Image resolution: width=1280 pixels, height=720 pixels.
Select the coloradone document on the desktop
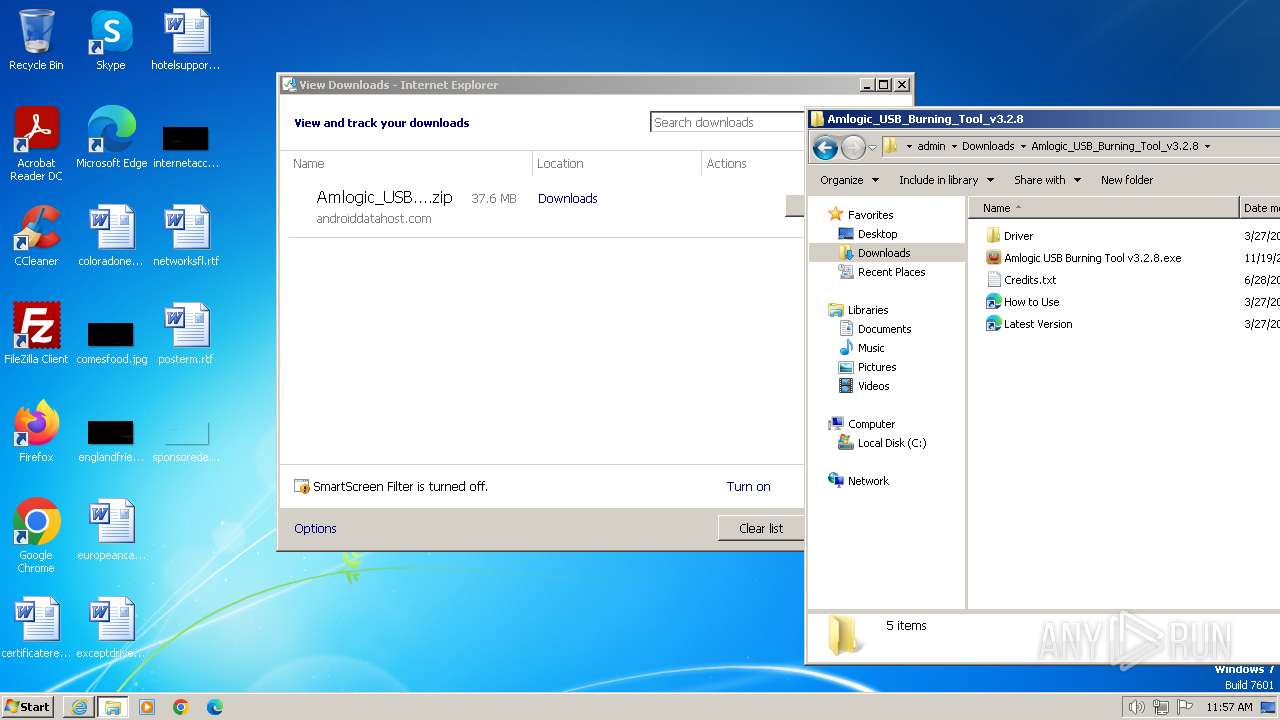(111, 236)
